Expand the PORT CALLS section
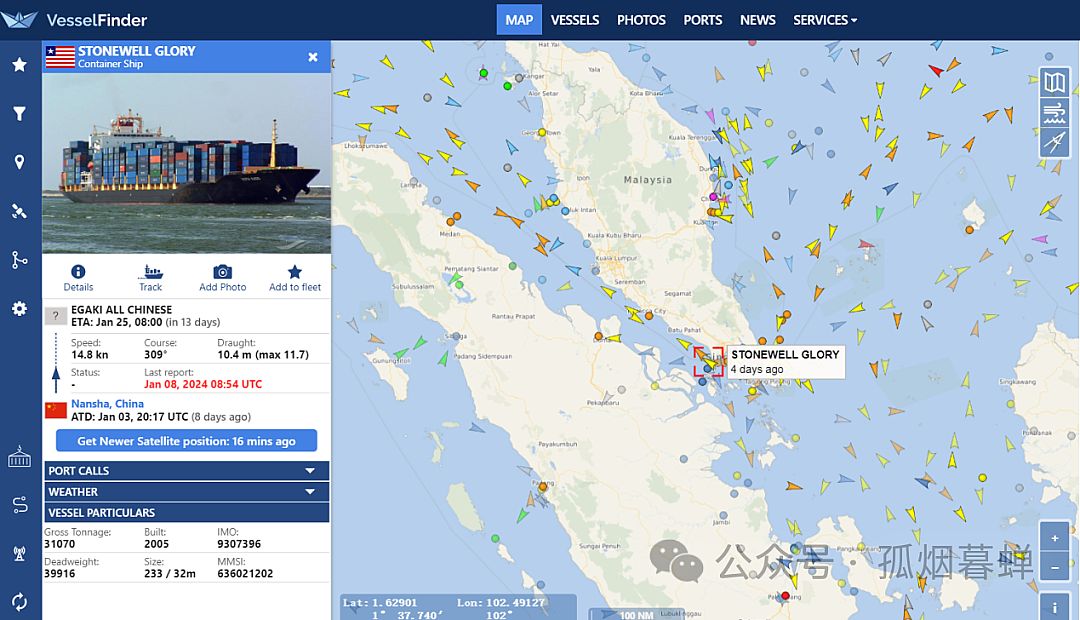 [x=186, y=471]
